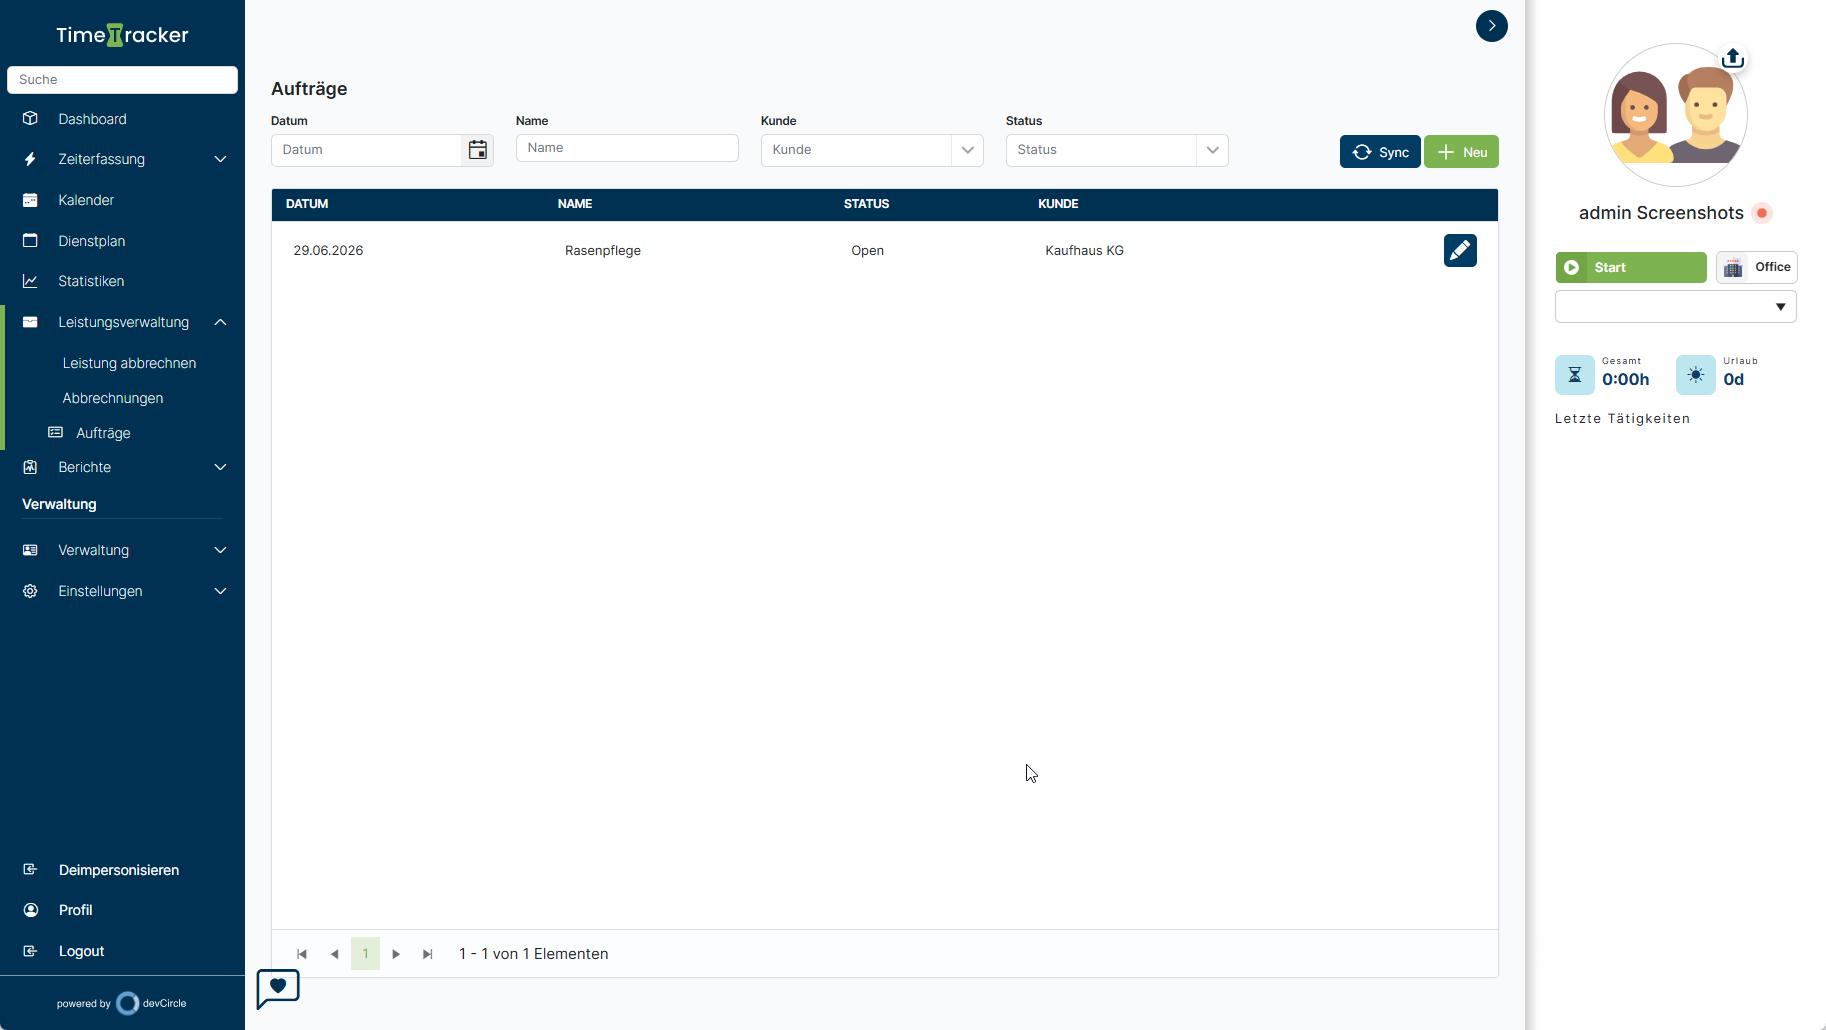
Task: Click the red status dot beside admin Screenshots
Action: 1762,213
